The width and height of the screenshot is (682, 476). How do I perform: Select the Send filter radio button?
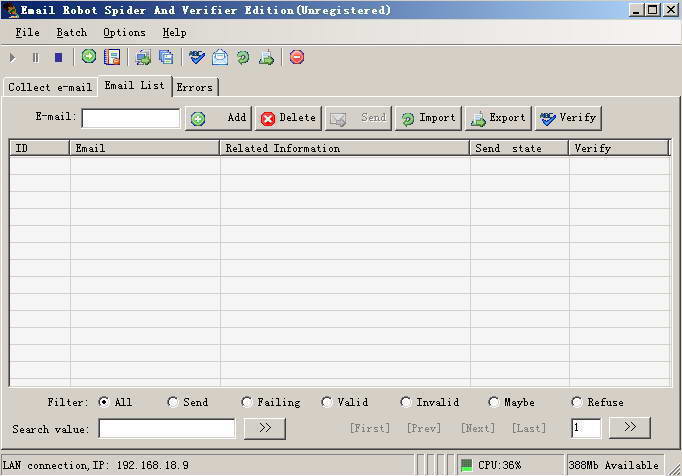[173, 402]
